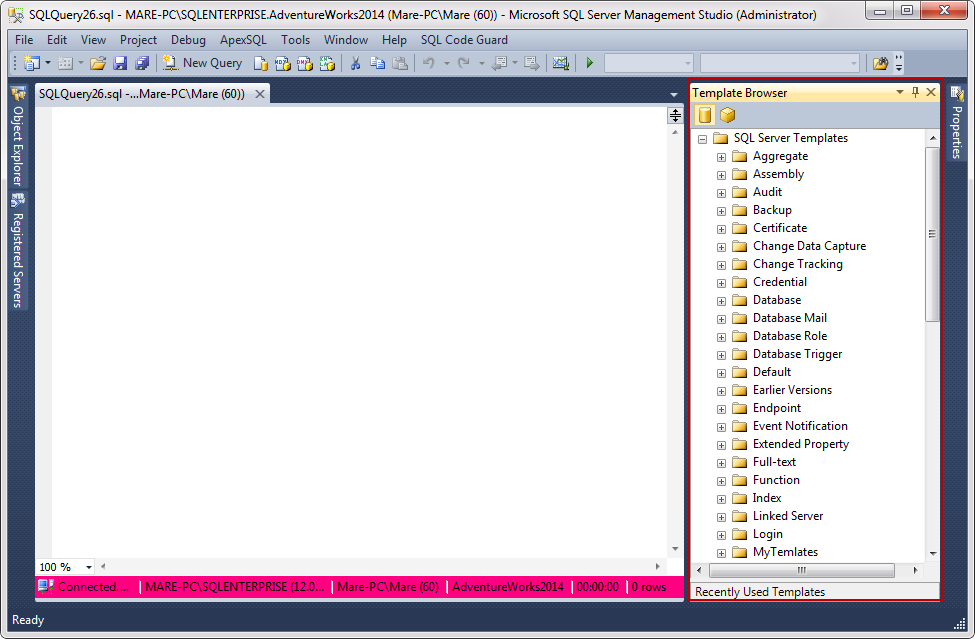975x639 pixels.
Task: Open the File menu
Action: tap(24, 40)
